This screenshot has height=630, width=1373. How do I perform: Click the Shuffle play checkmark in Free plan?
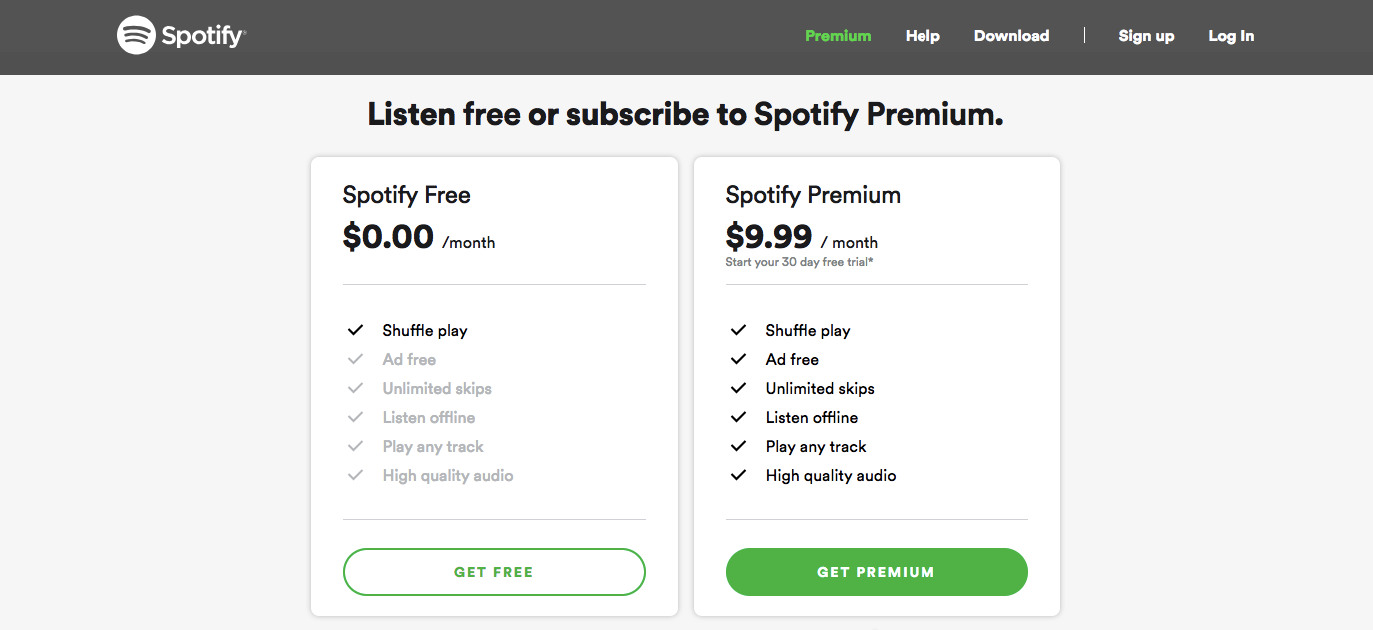pos(355,330)
